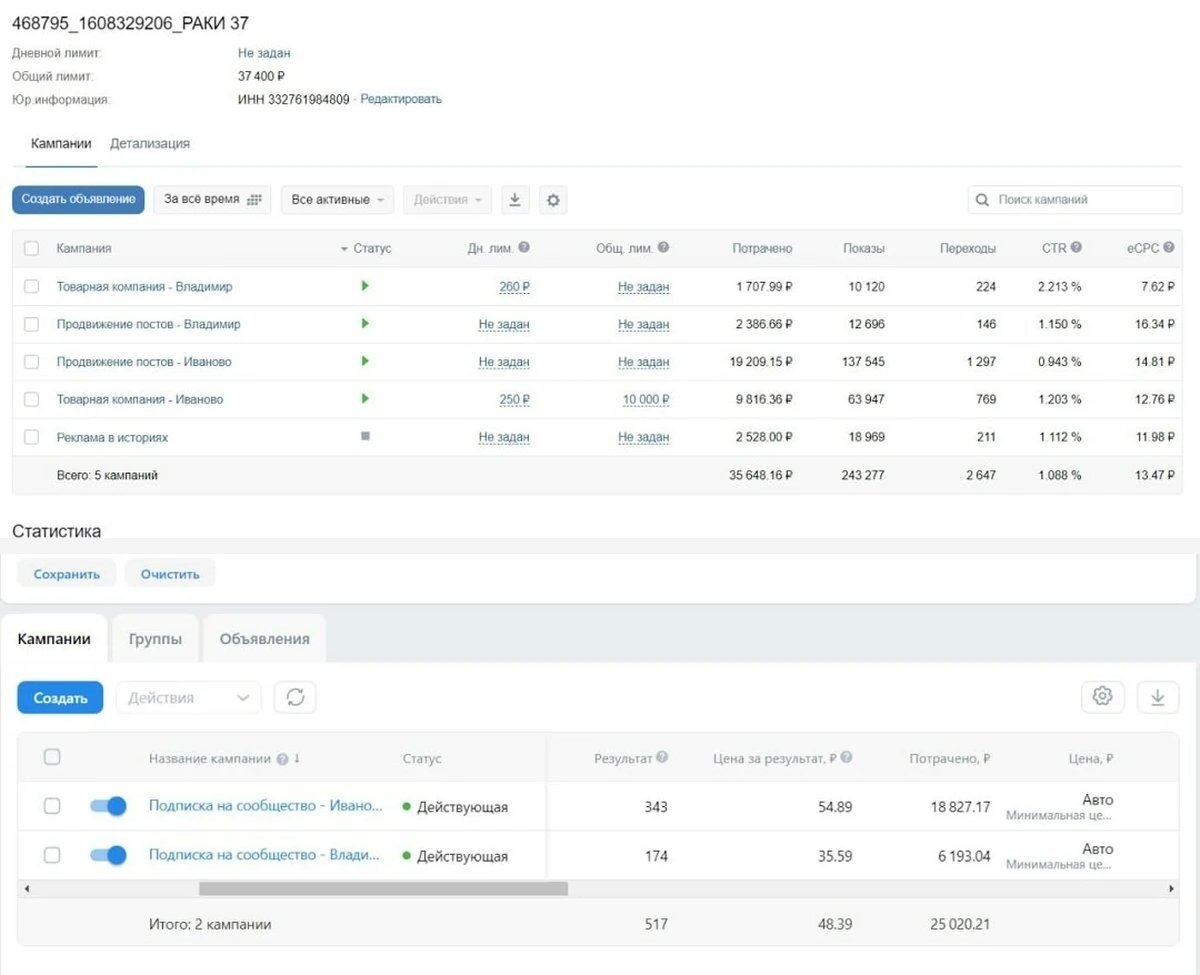Click the scrollbar right arrow in lower table
Image resolution: width=1200 pixels, height=975 pixels.
[1171, 888]
